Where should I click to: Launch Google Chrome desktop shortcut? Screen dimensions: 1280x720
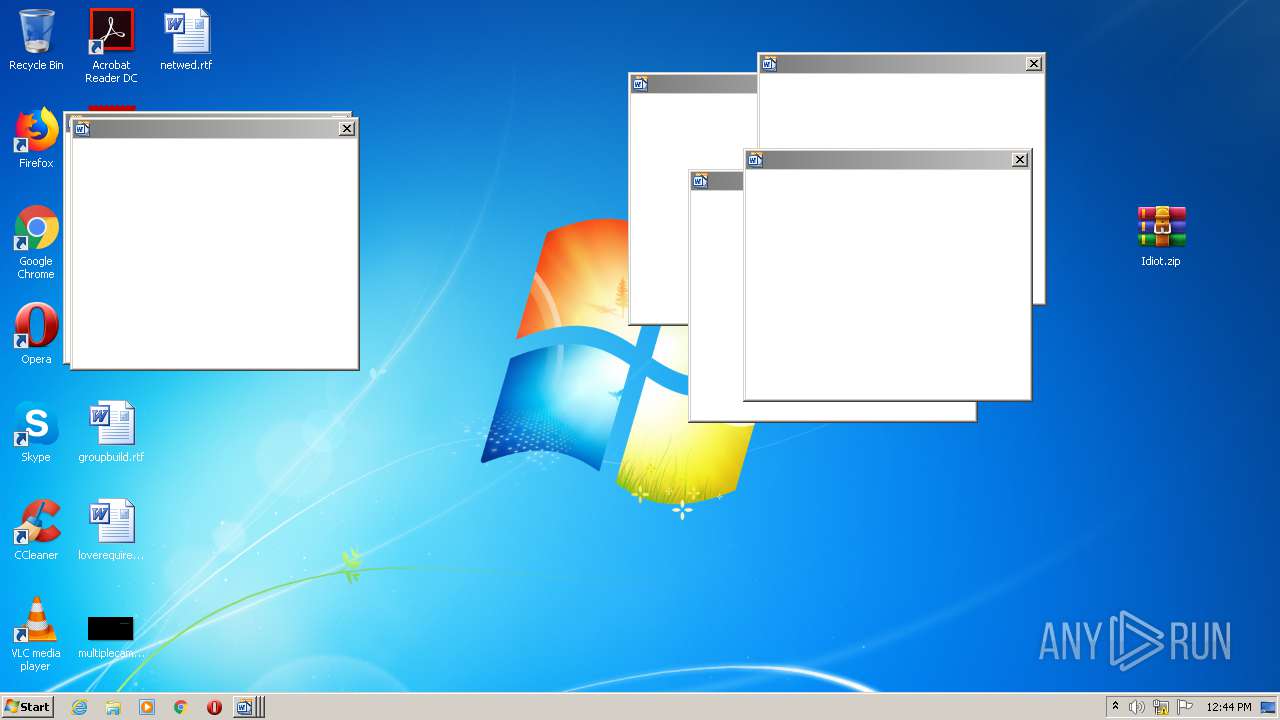tap(36, 242)
